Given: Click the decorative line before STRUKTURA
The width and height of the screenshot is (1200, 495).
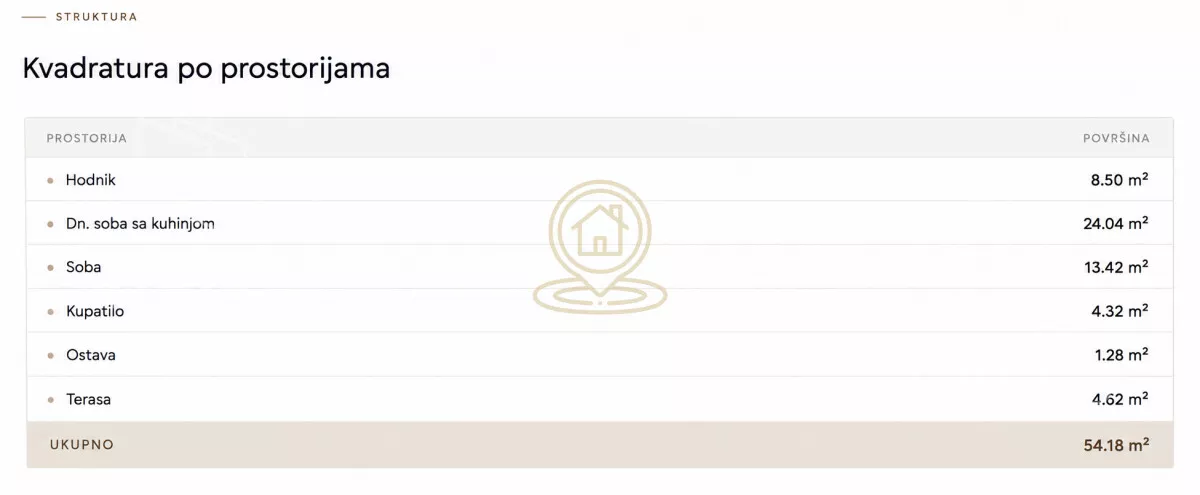Looking at the screenshot, I should (34, 17).
